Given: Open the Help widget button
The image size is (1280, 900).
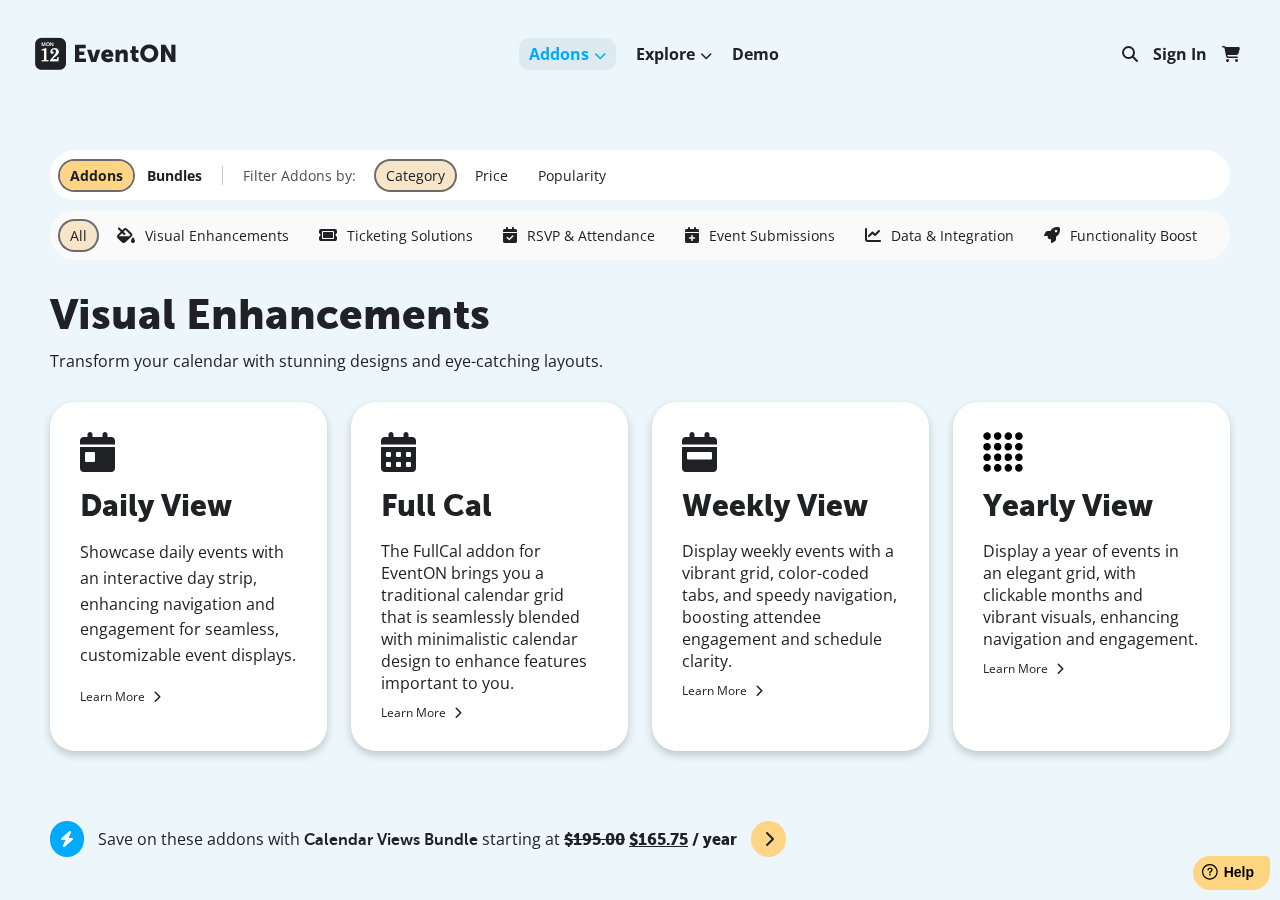Looking at the screenshot, I should click(1231, 872).
